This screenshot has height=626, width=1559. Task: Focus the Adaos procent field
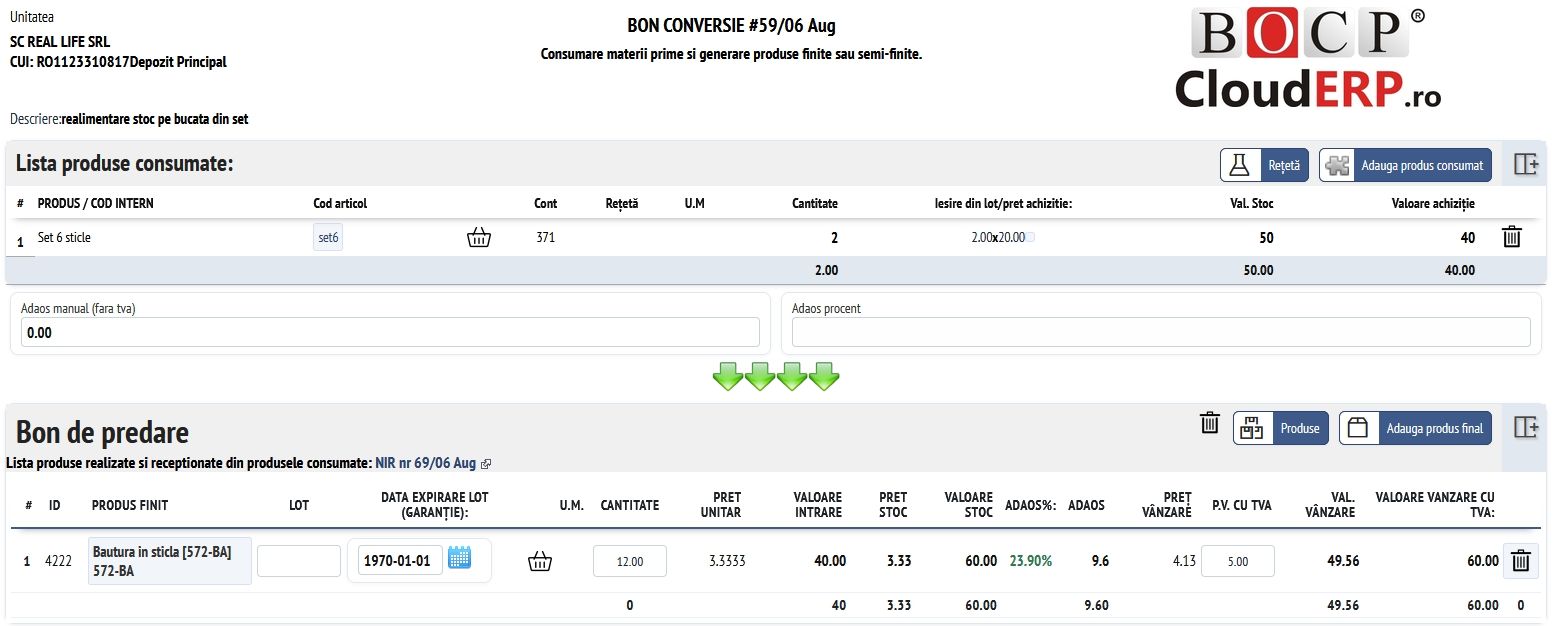pos(1161,332)
